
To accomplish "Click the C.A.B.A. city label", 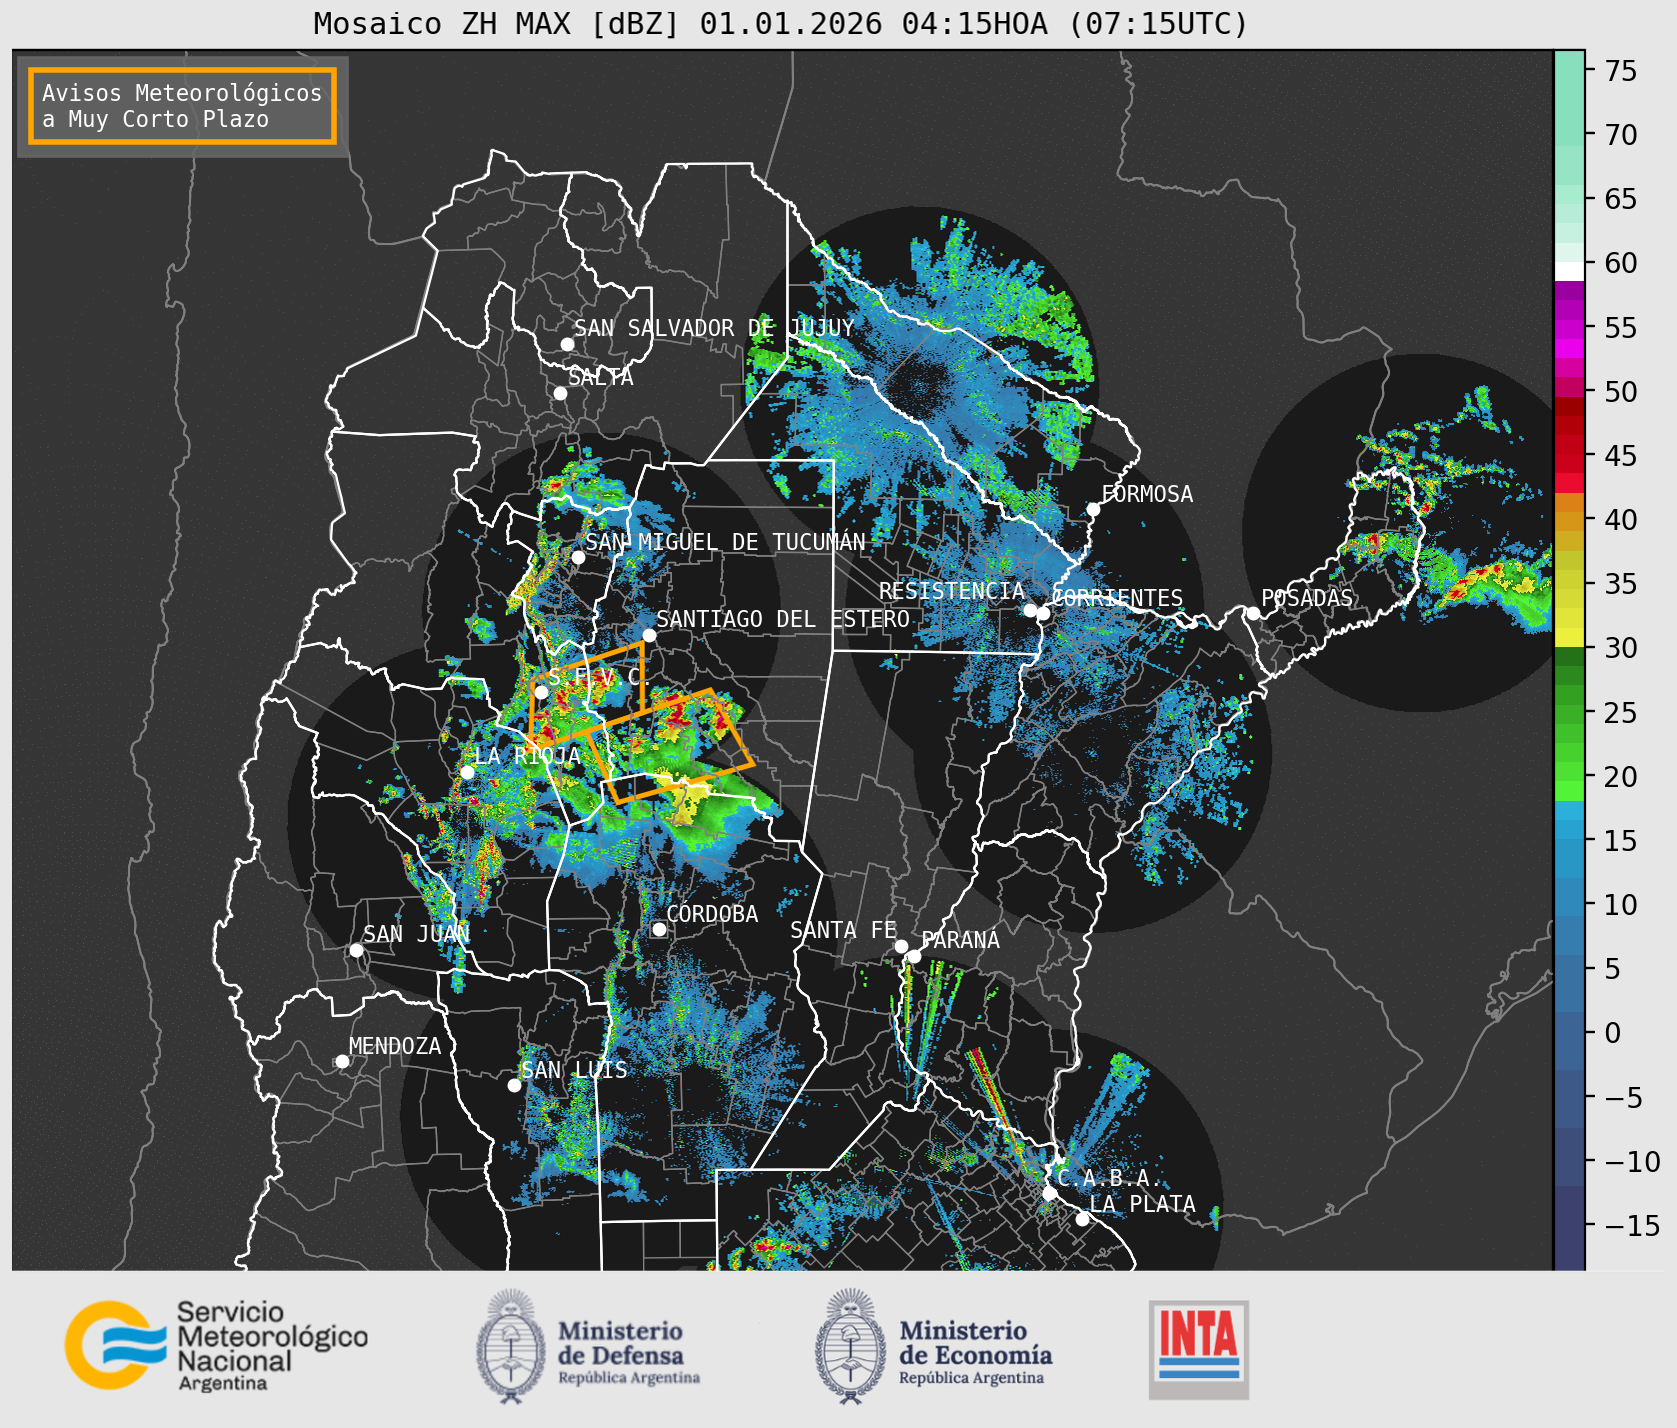I will click(x=1110, y=1178).
